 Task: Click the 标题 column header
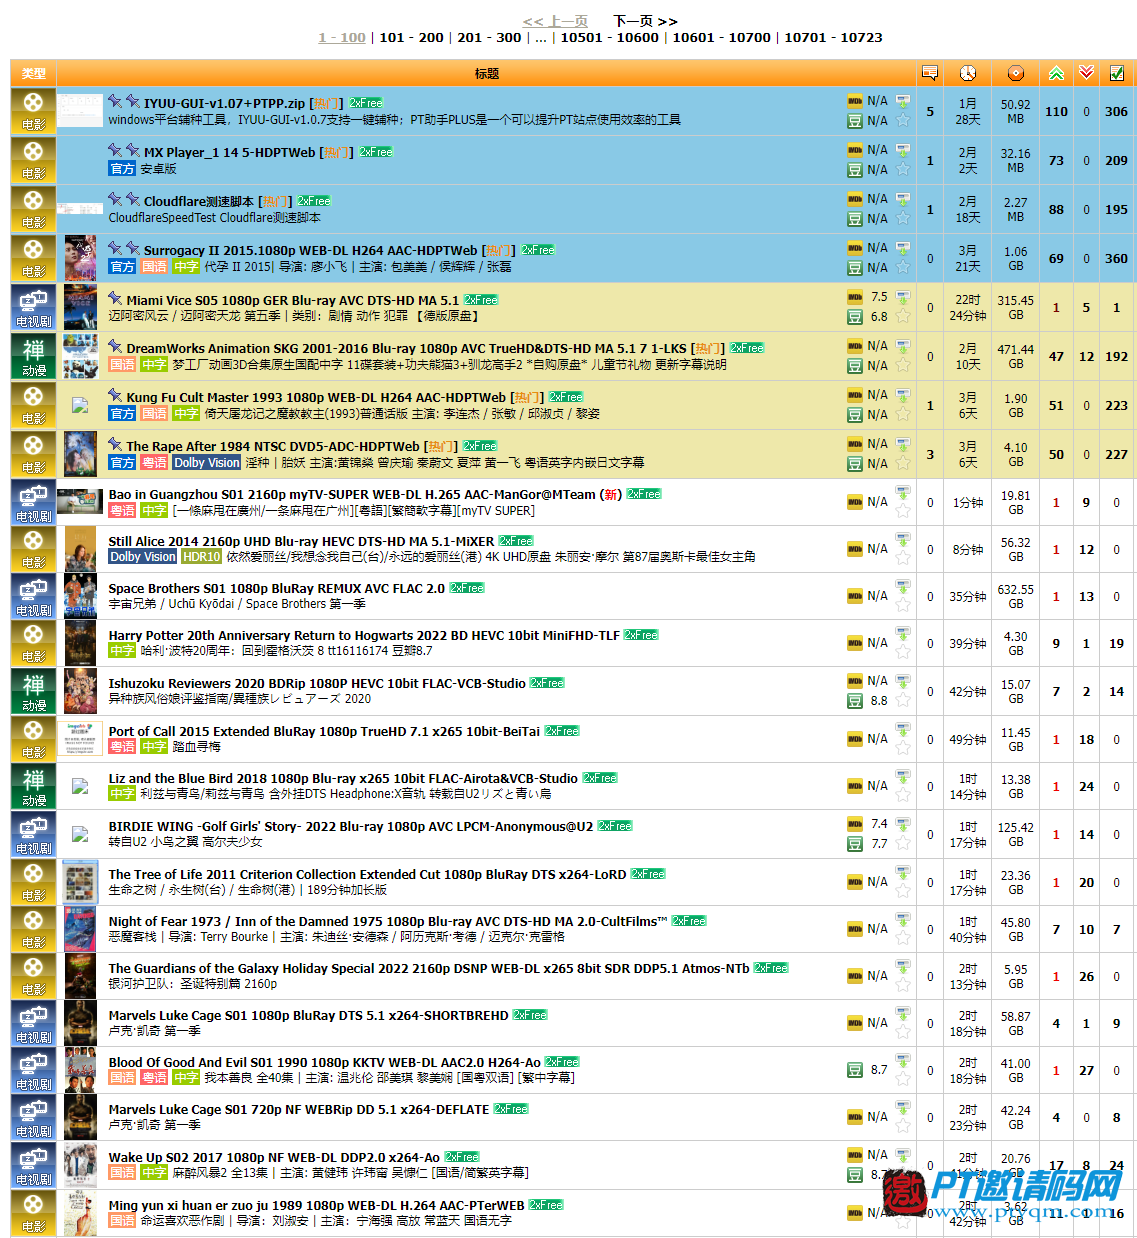pos(487,73)
